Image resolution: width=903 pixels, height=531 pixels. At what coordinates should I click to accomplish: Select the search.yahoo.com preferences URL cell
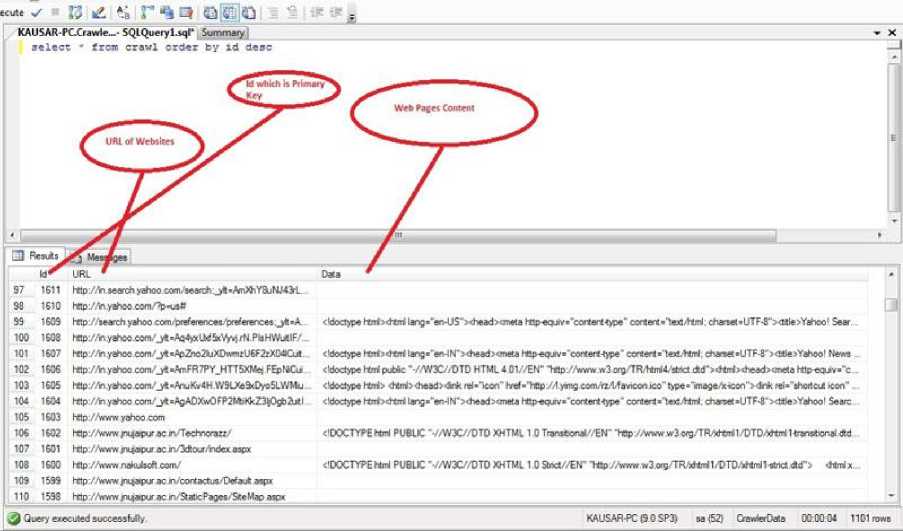(192, 321)
